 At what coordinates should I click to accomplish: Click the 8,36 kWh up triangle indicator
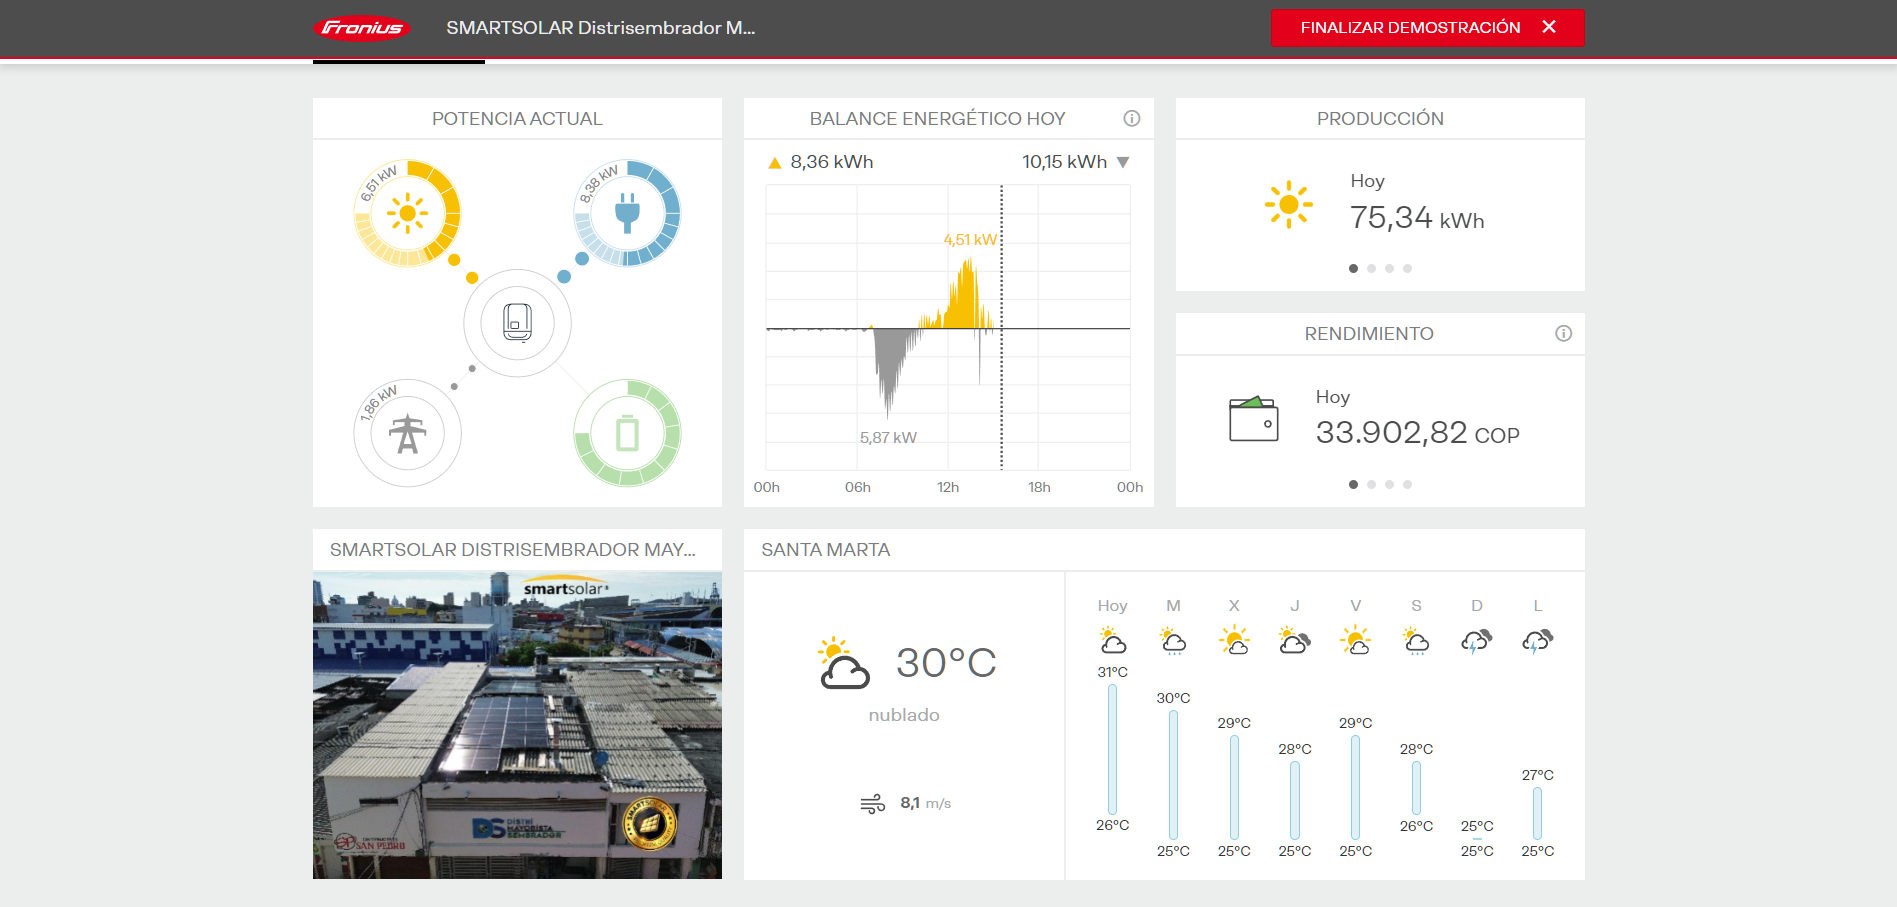click(x=774, y=163)
